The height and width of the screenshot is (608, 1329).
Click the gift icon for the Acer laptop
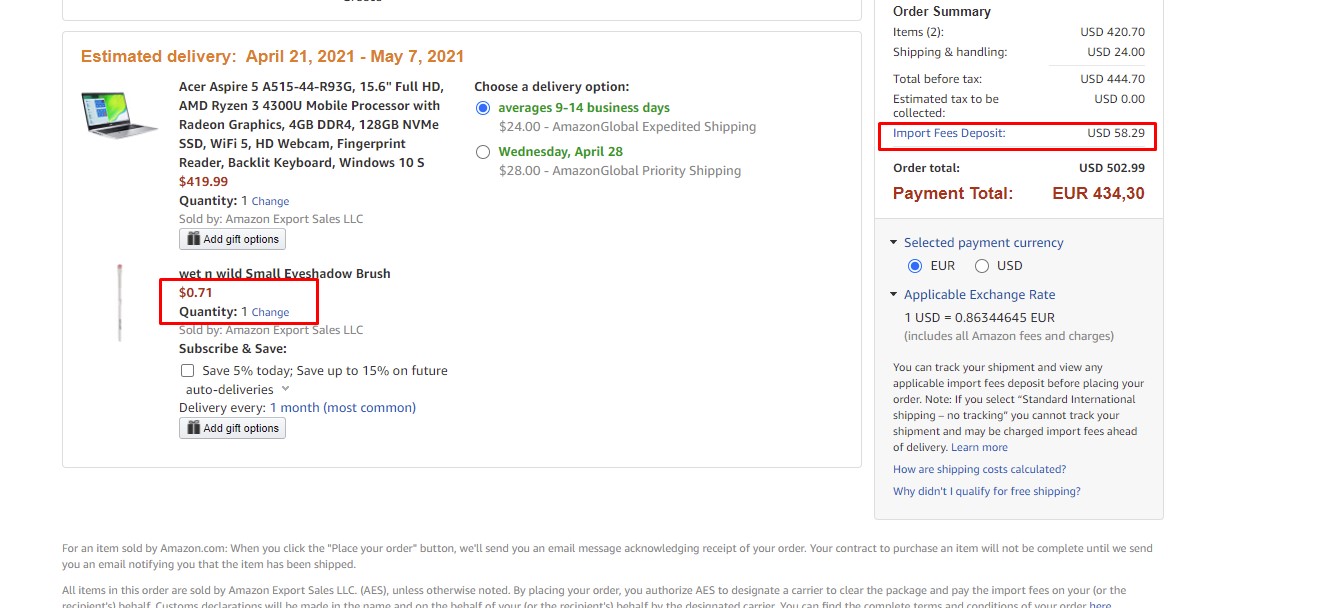[x=193, y=239]
